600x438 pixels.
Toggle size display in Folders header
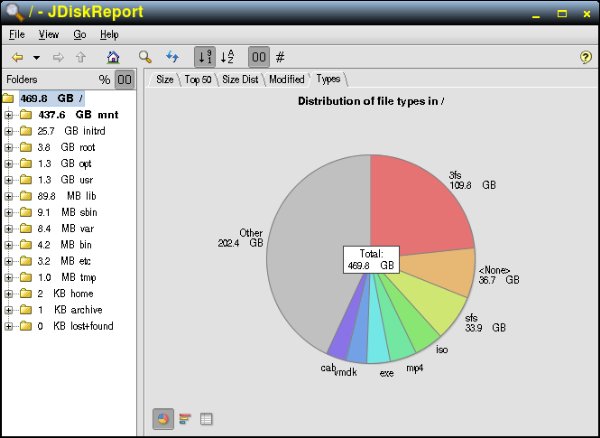tap(125, 80)
